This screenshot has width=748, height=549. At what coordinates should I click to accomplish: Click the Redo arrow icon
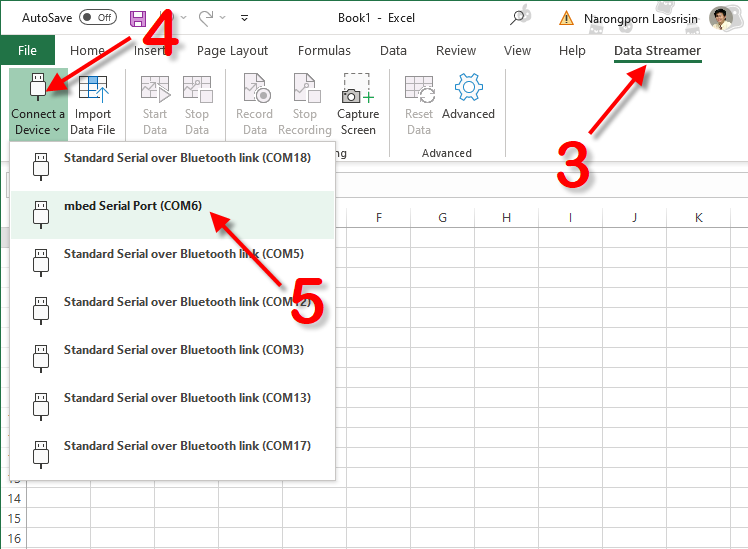[x=206, y=18]
